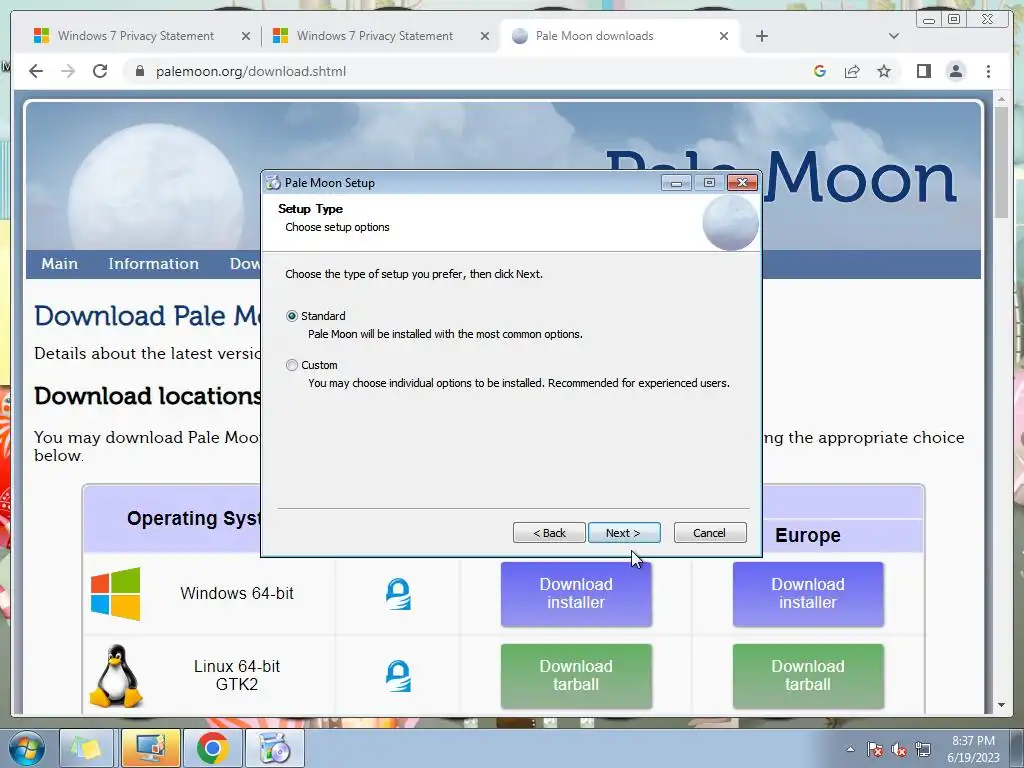
Task: Click Next in Pale Moon Setup
Action: pos(624,533)
